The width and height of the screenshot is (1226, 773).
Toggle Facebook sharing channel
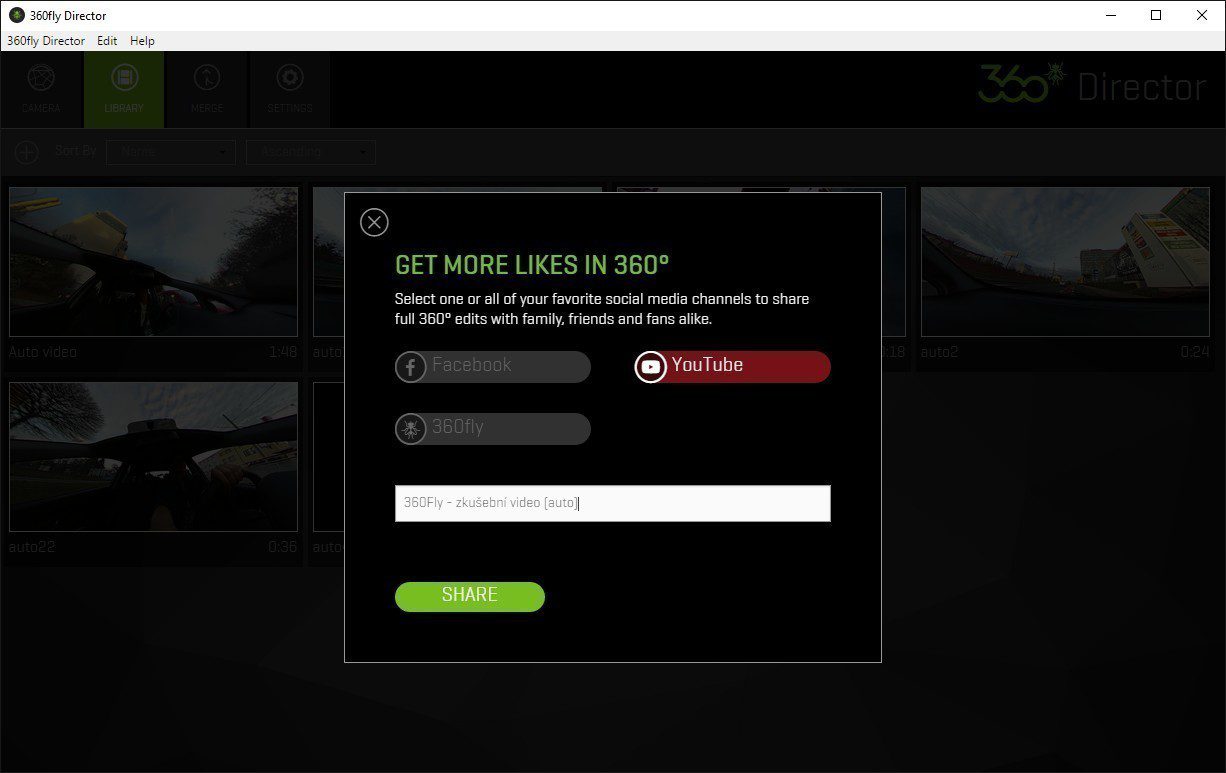493,367
